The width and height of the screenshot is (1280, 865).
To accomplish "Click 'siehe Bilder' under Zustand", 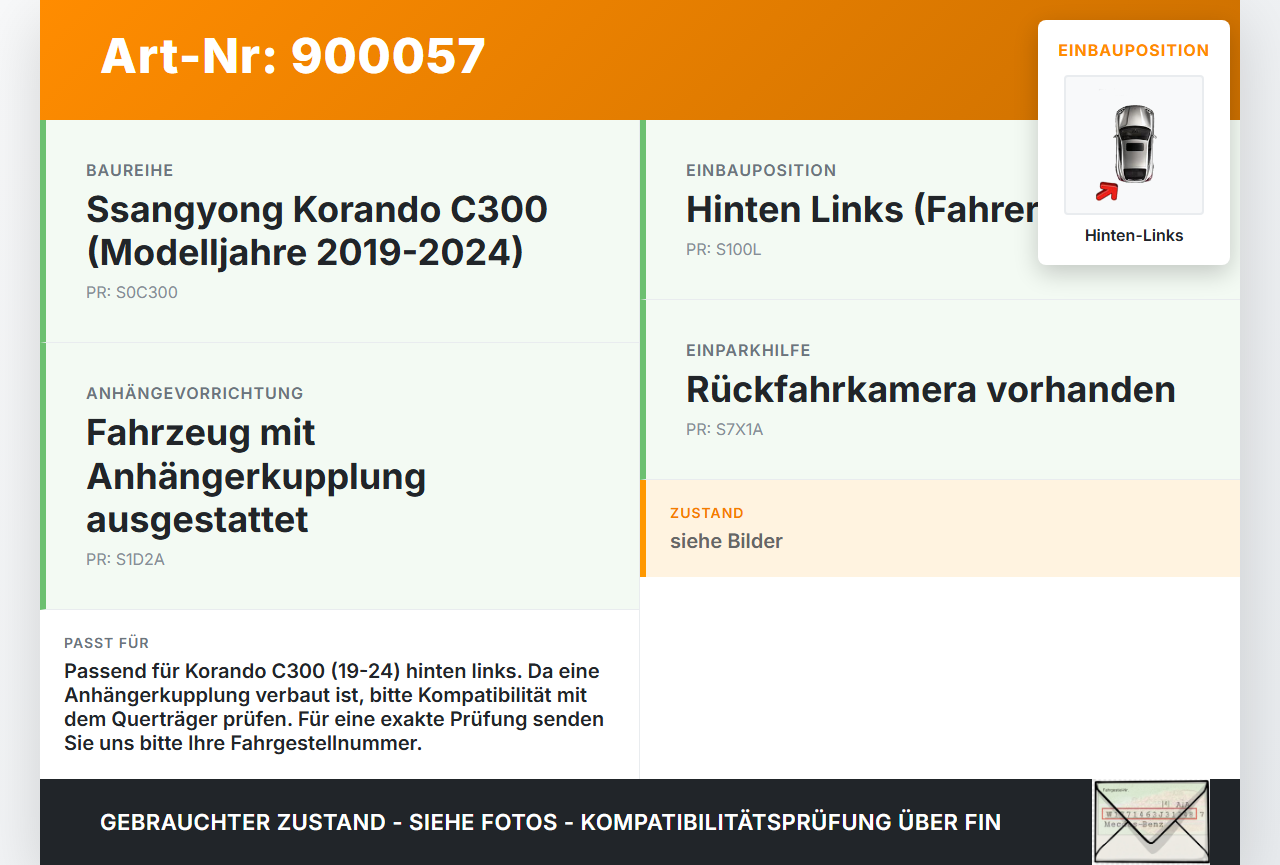I will (x=726, y=541).
